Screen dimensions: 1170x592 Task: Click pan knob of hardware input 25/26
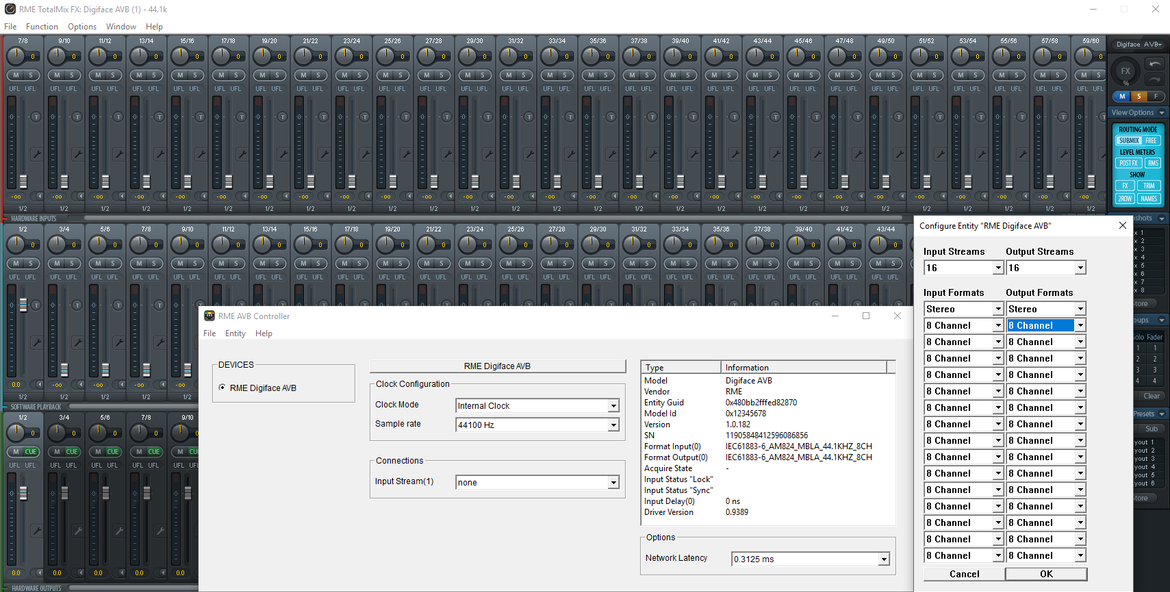[x=387, y=55]
